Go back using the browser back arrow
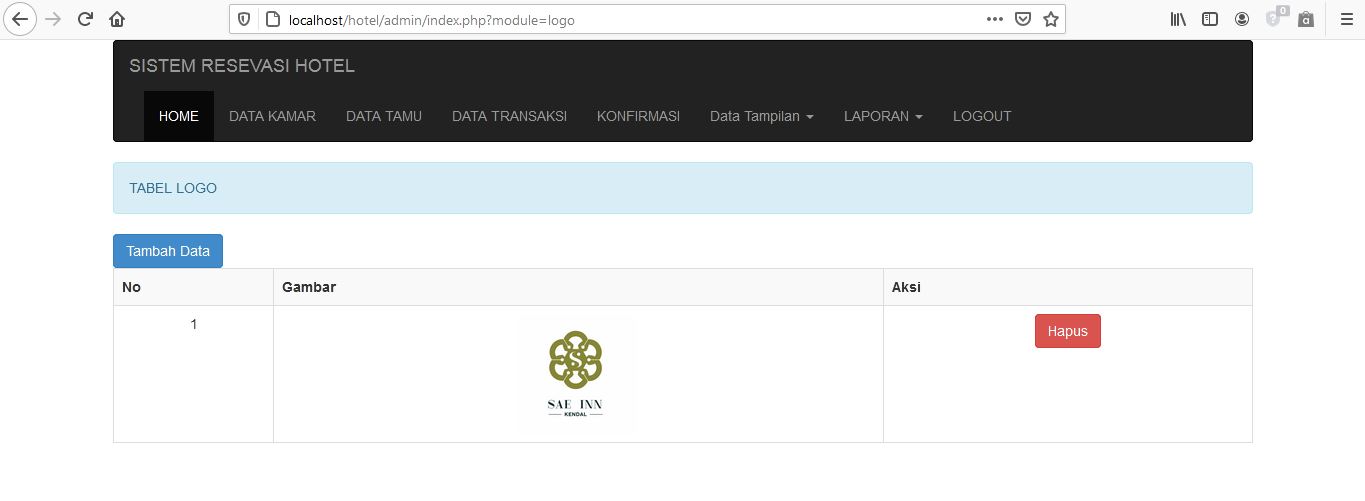 [19, 19]
